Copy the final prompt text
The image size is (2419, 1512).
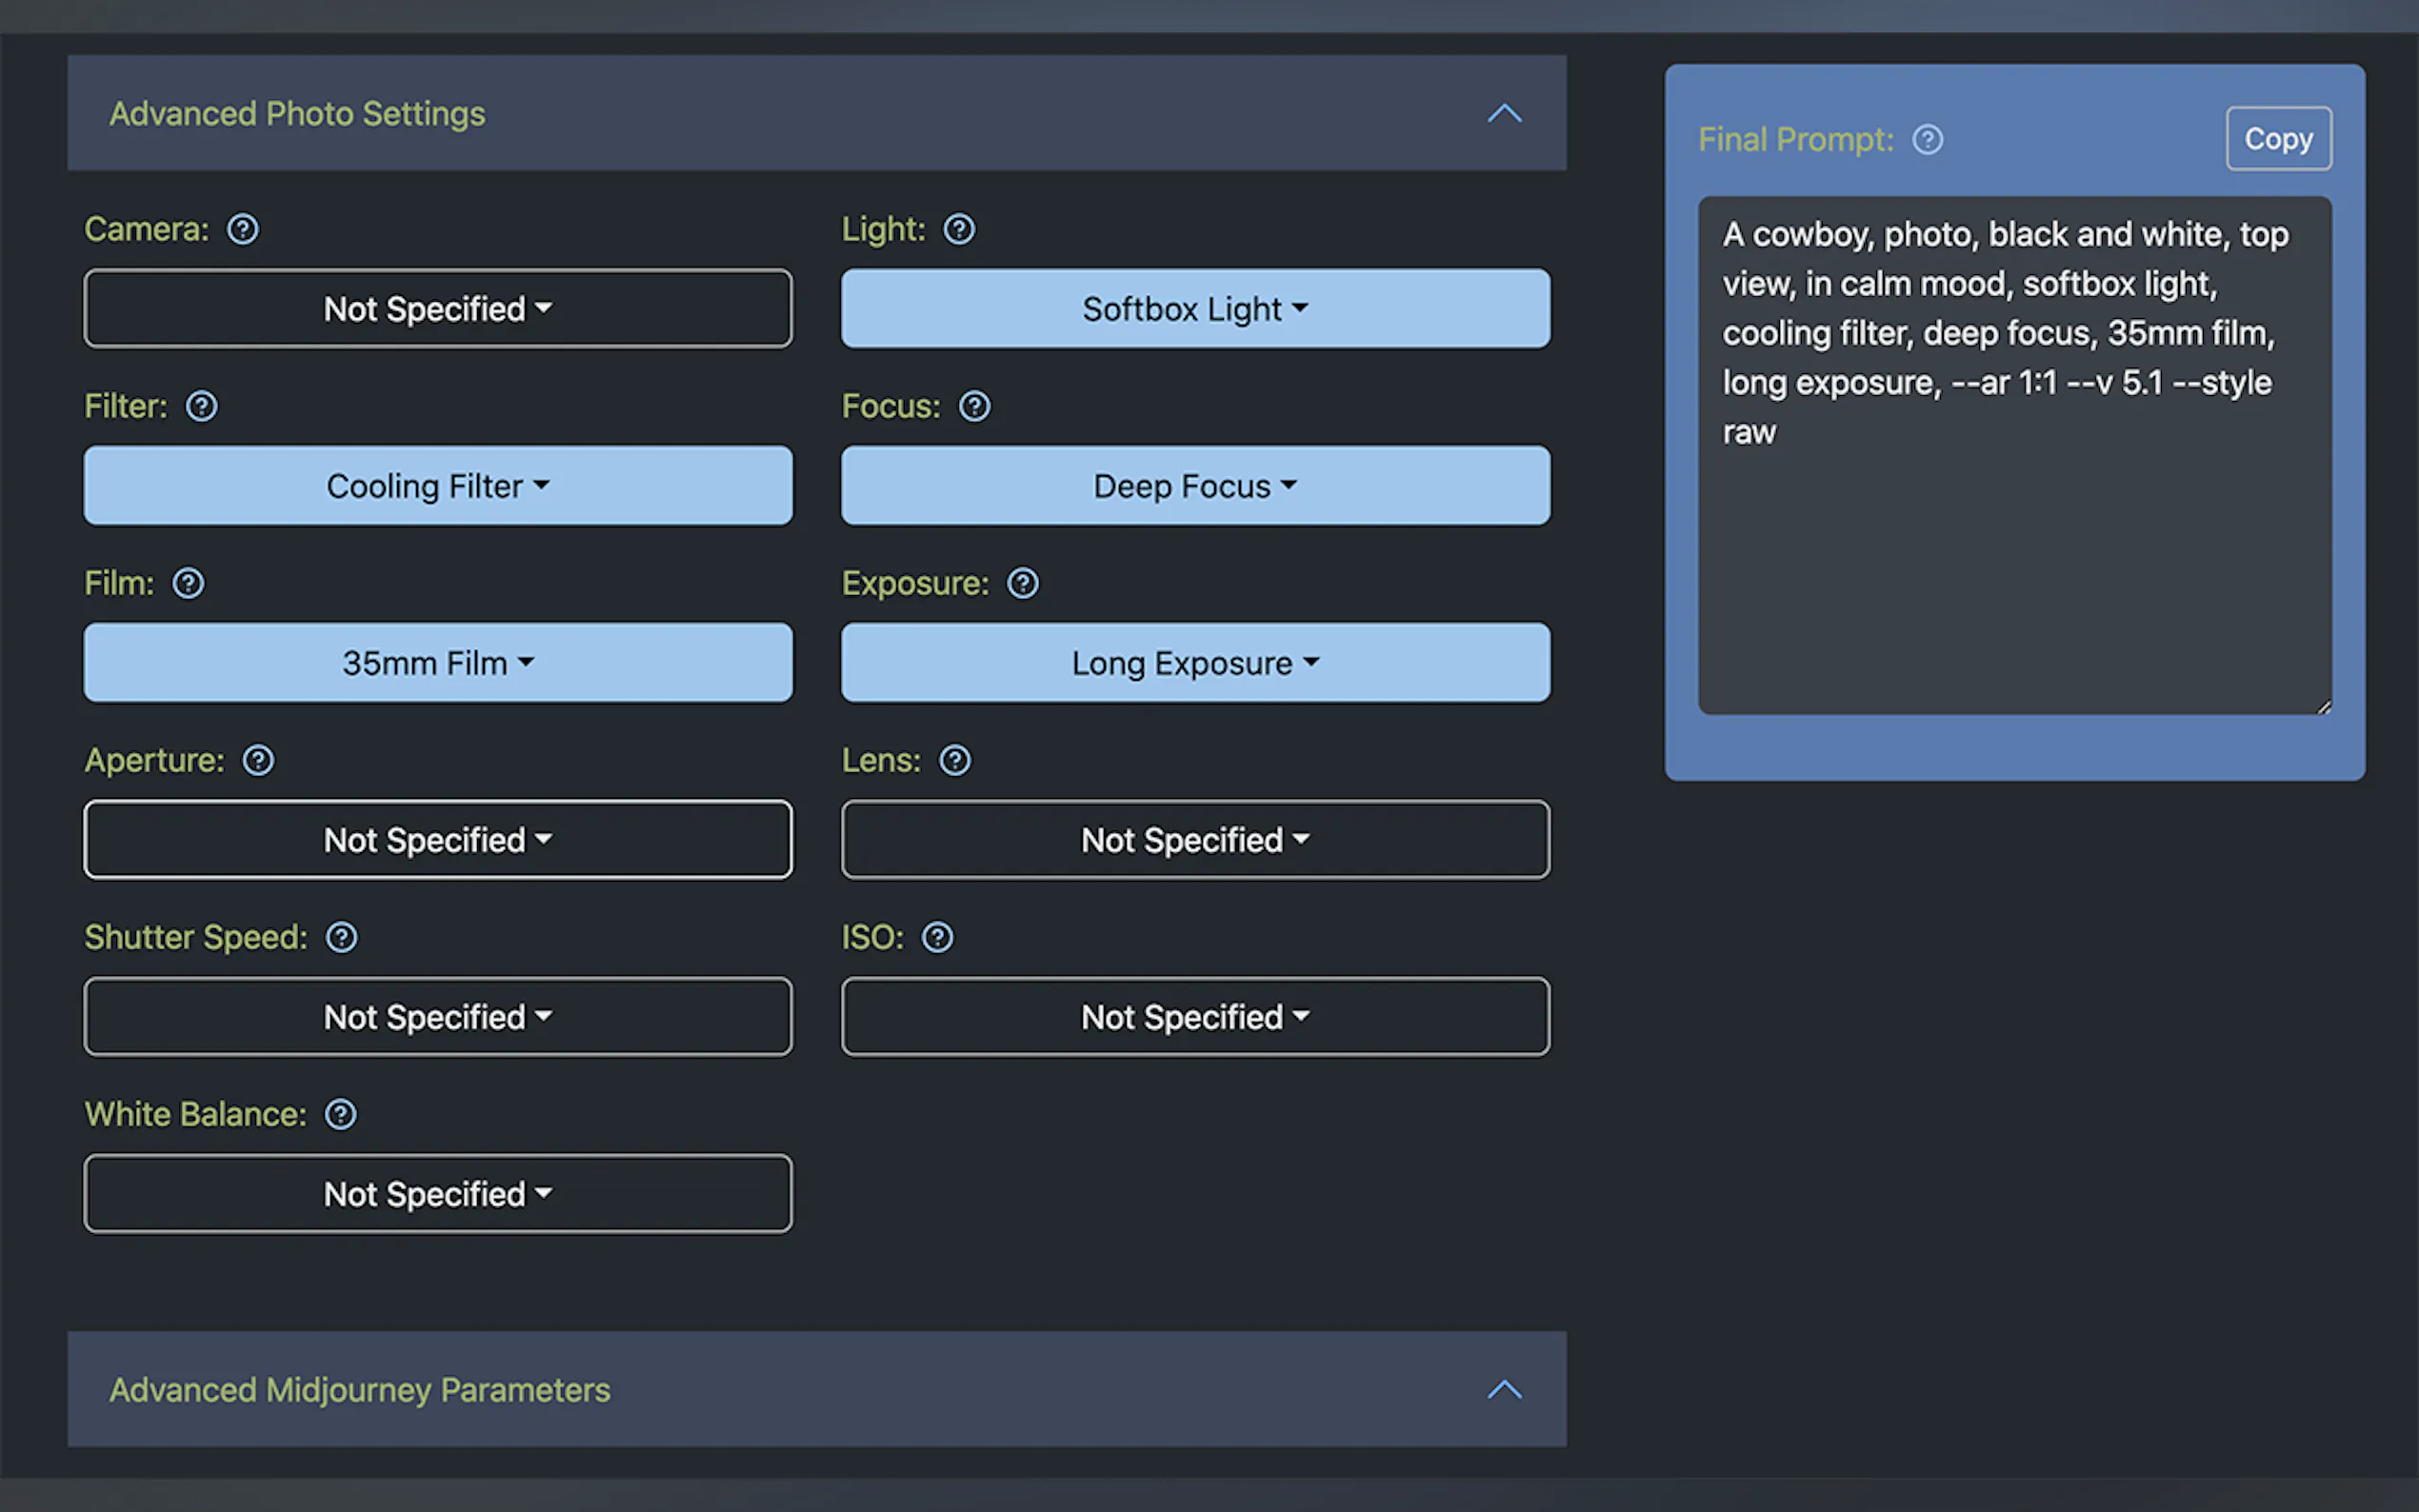tap(2278, 138)
